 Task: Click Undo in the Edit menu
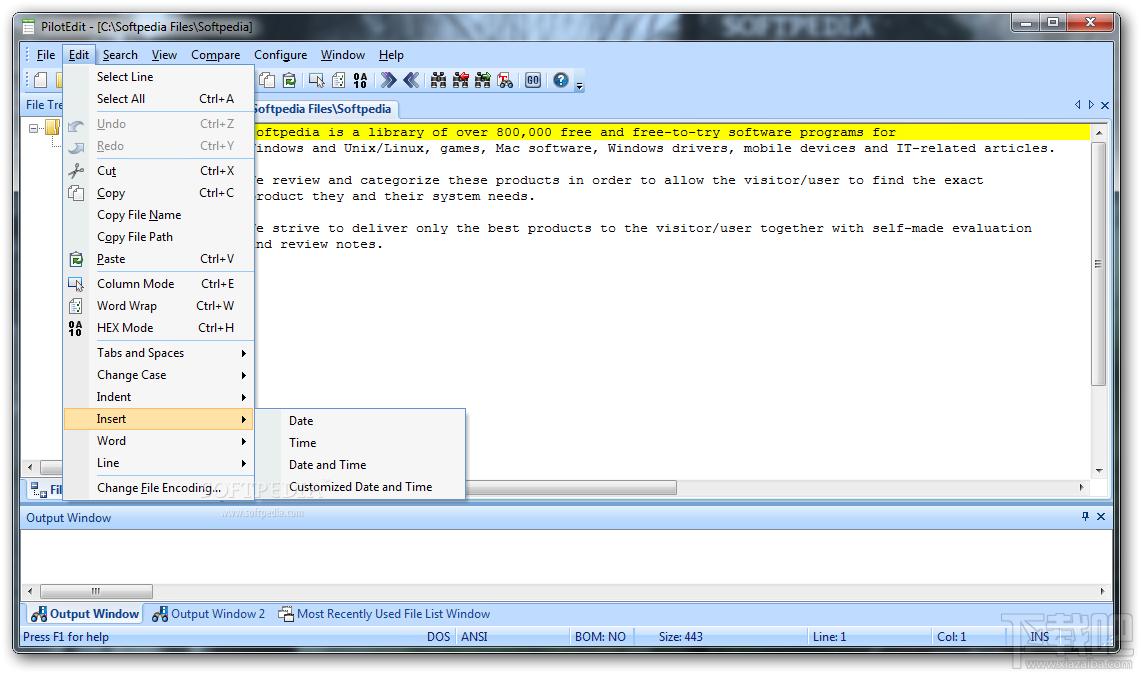click(x=159, y=124)
